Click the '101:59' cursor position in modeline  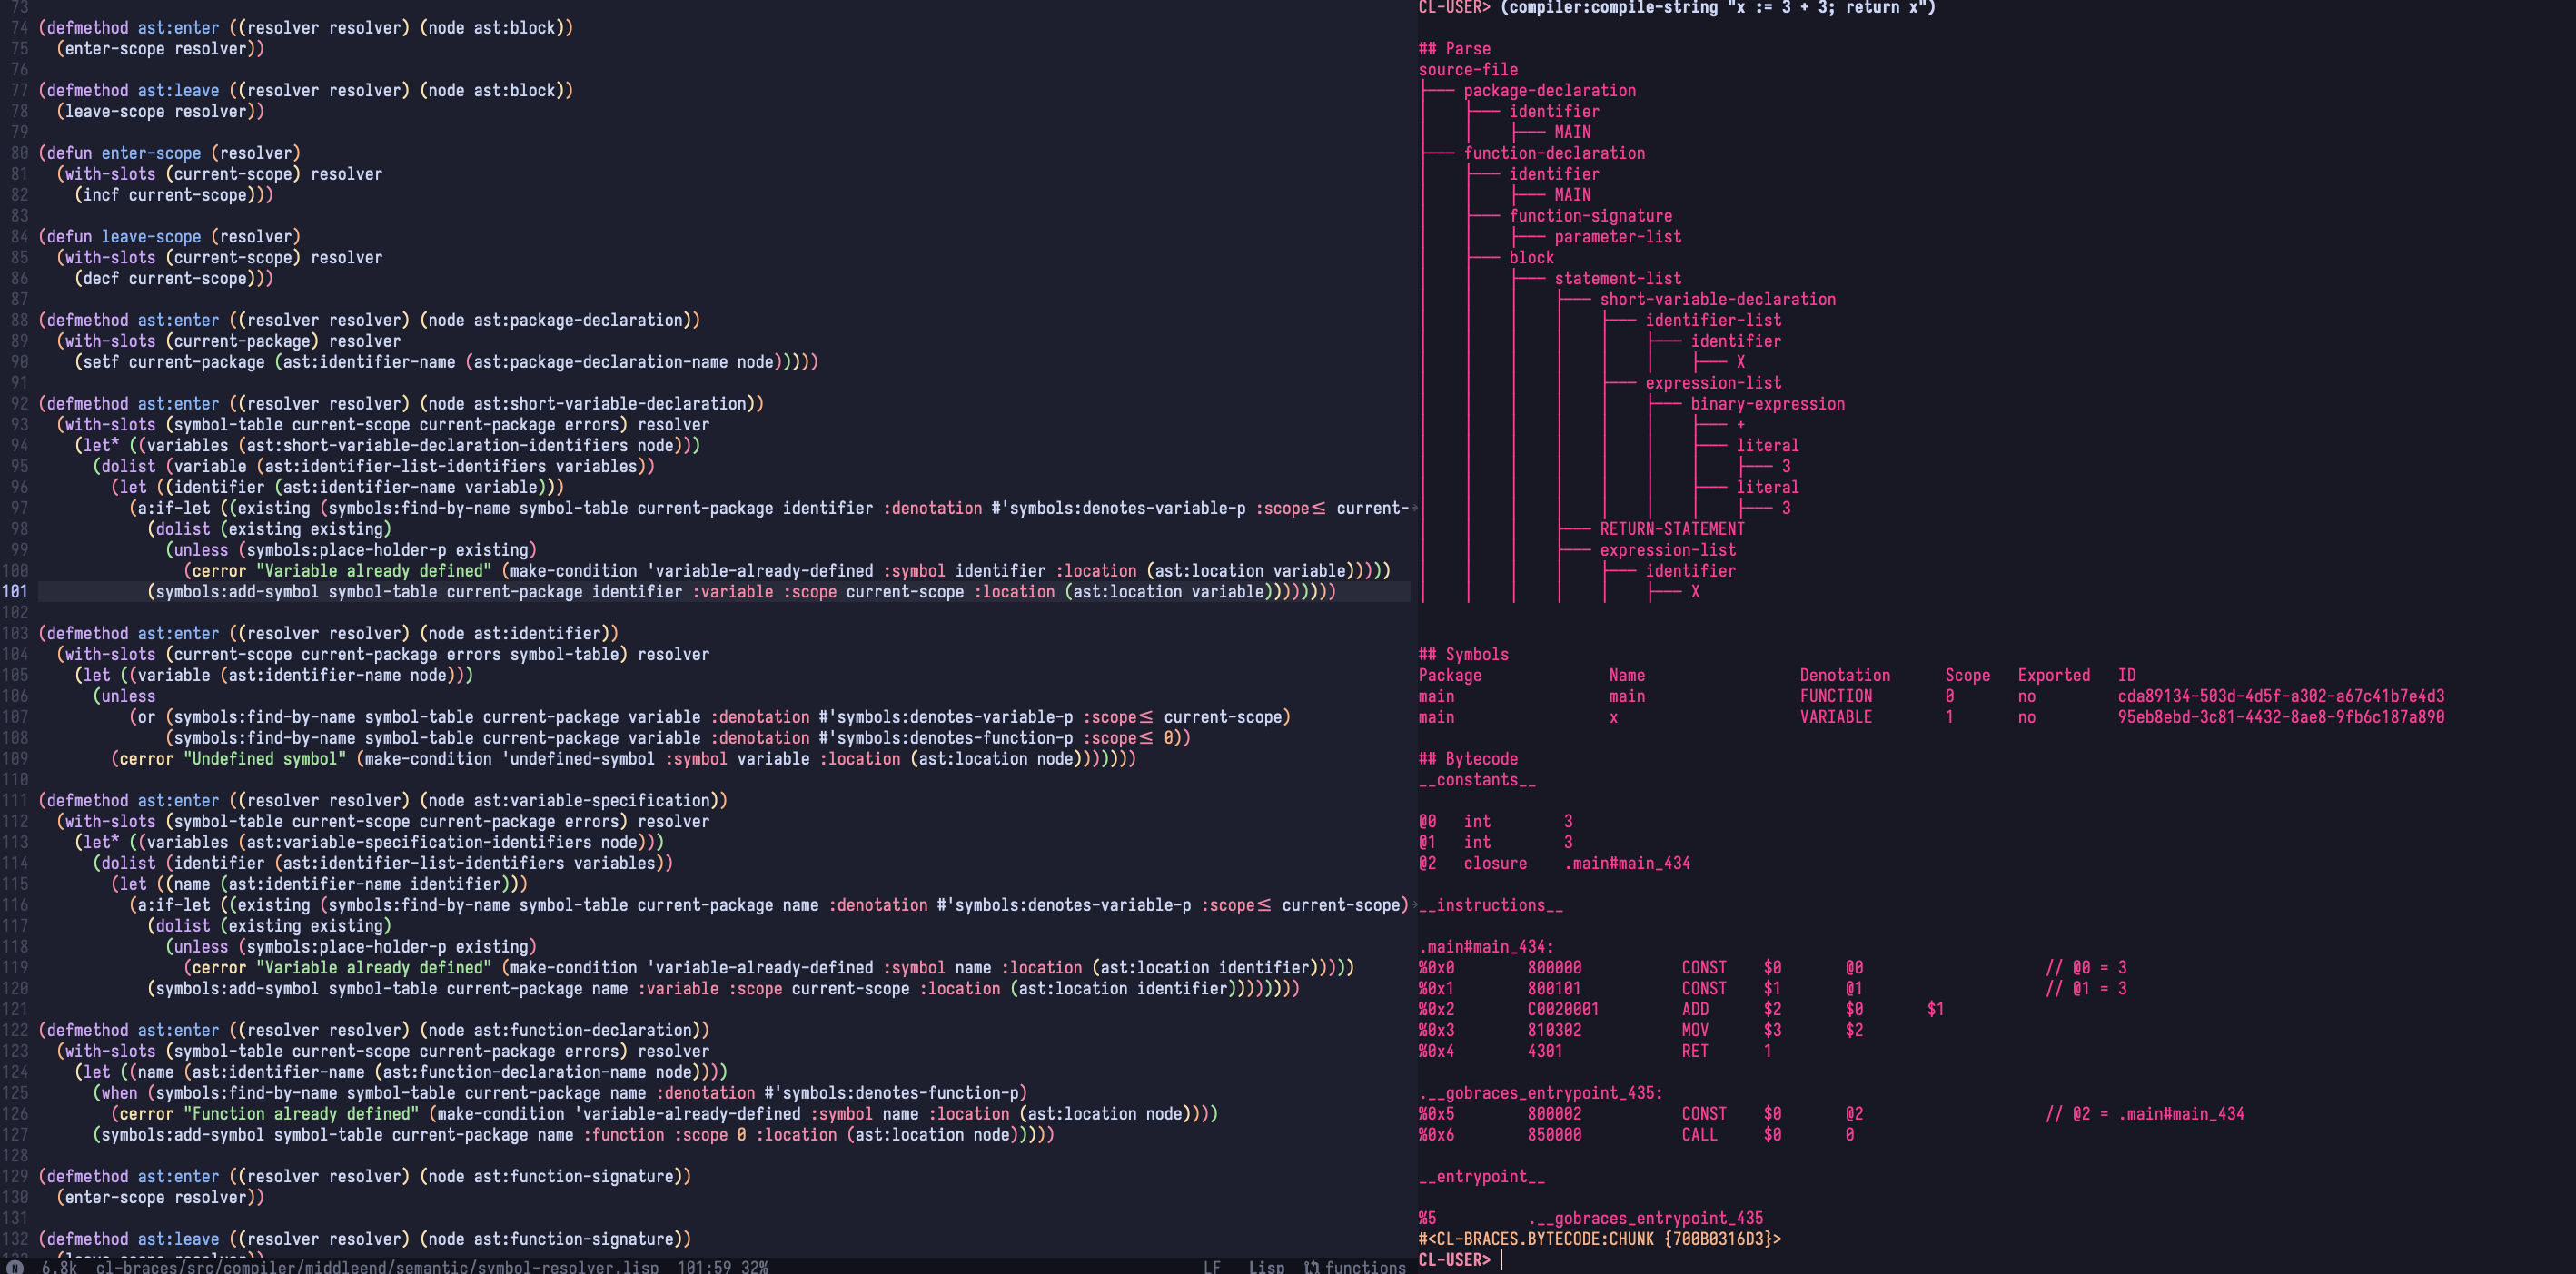pyautogui.click(x=704, y=1267)
